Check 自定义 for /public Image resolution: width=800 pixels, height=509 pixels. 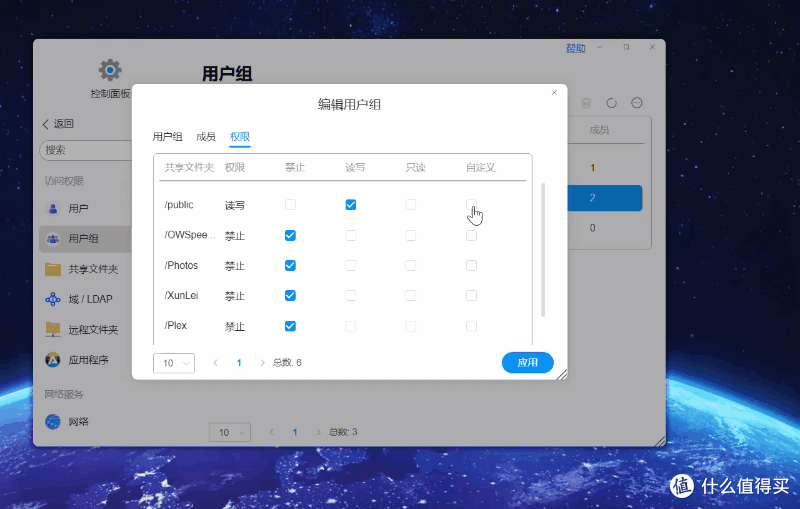click(x=471, y=205)
